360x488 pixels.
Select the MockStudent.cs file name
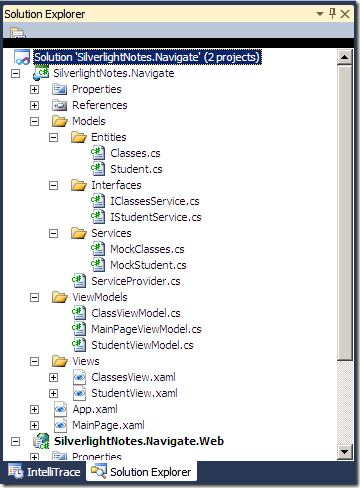coord(148,265)
